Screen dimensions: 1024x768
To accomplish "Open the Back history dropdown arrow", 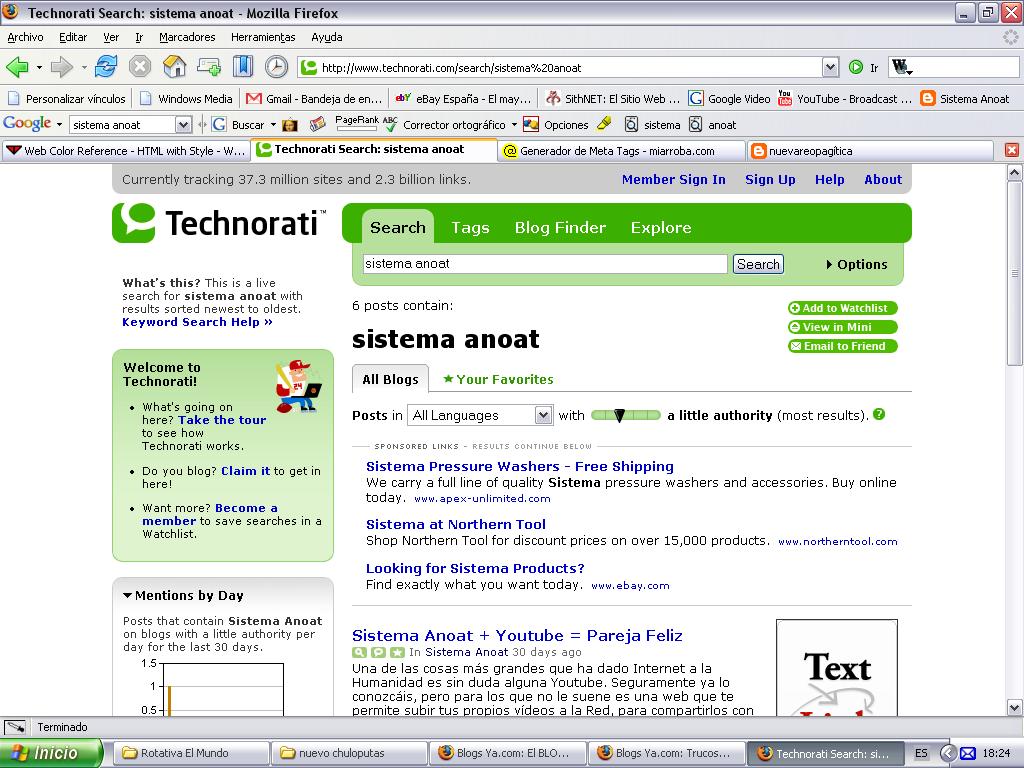I will point(39,67).
